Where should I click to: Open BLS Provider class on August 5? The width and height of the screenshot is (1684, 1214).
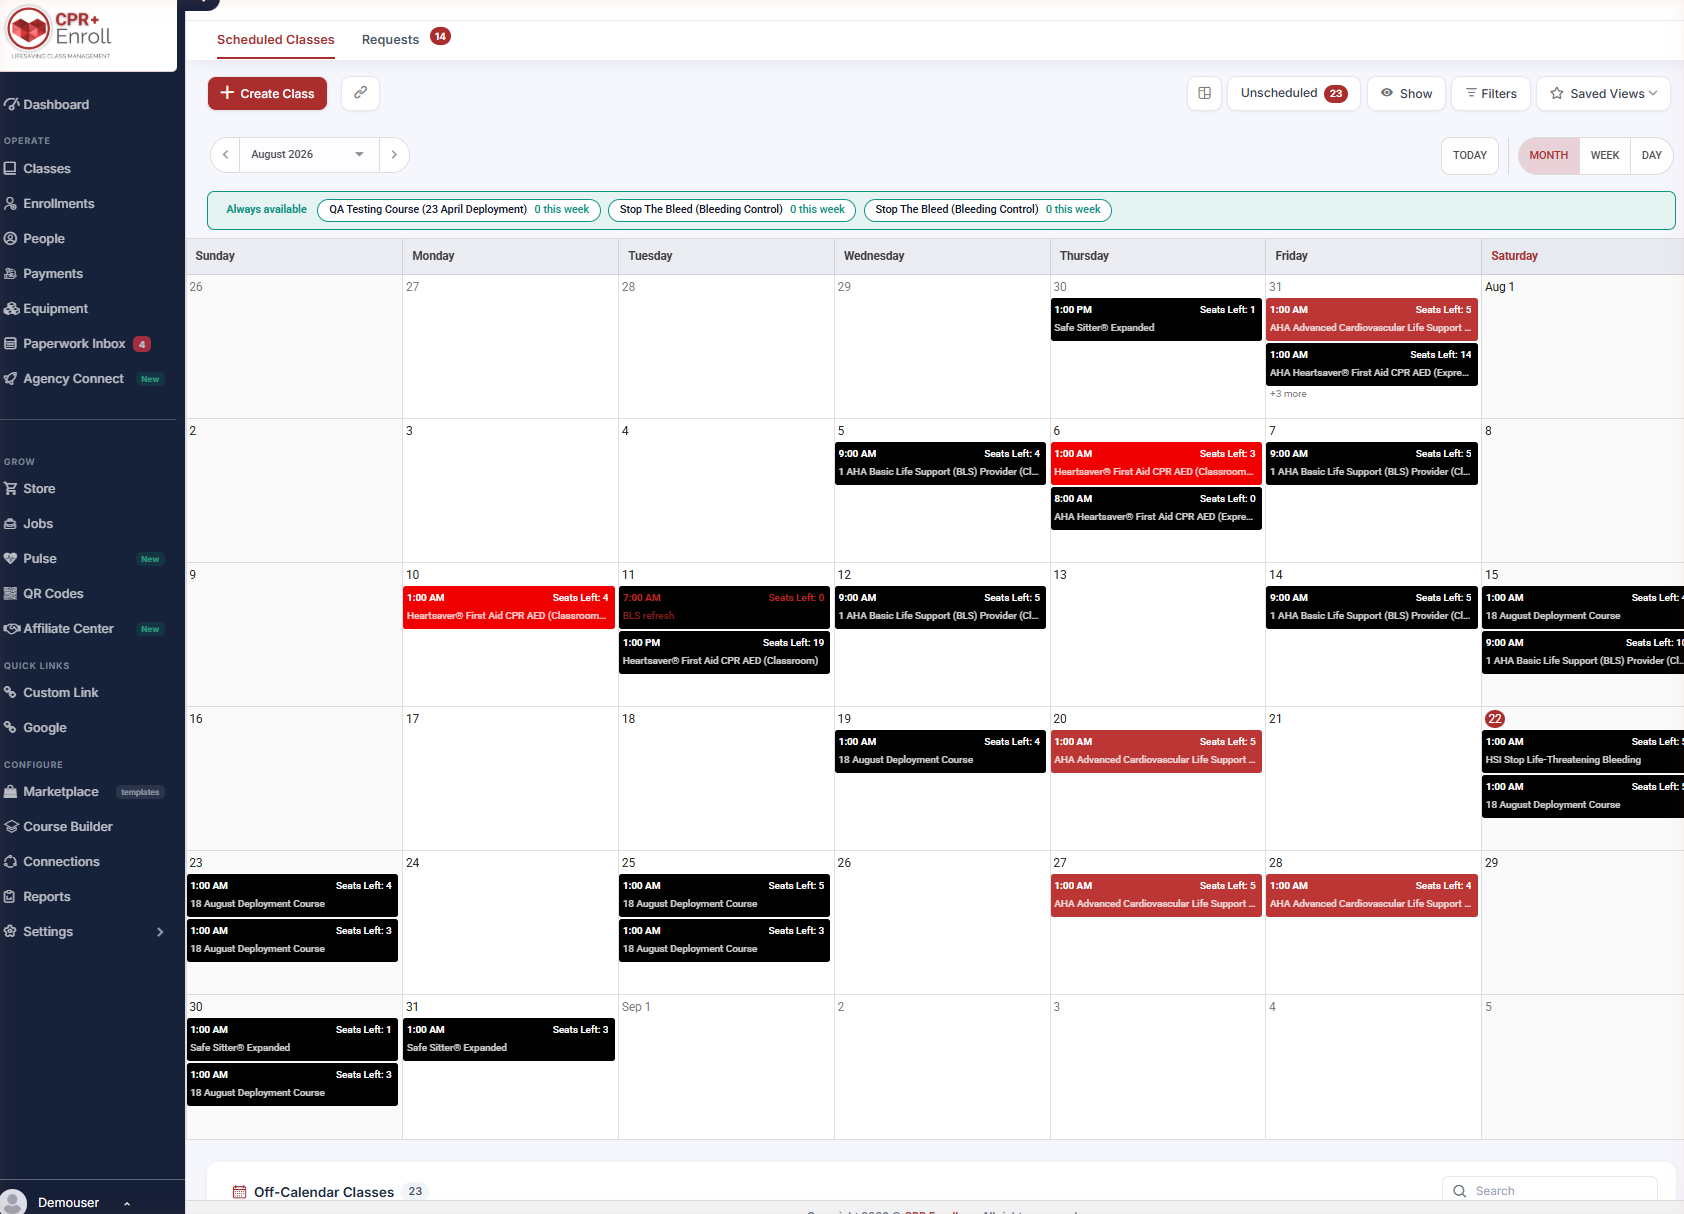[x=940, y=463]
